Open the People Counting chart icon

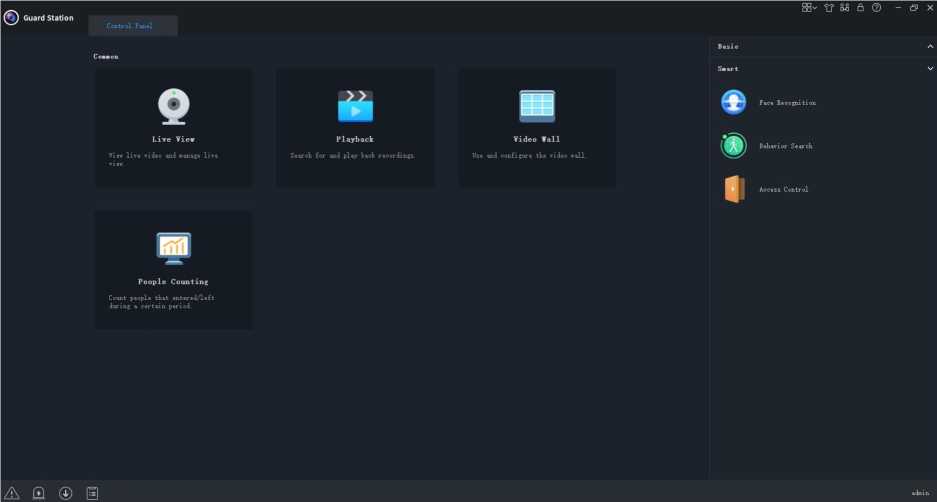pyautogui.click(x=173, y=248)
